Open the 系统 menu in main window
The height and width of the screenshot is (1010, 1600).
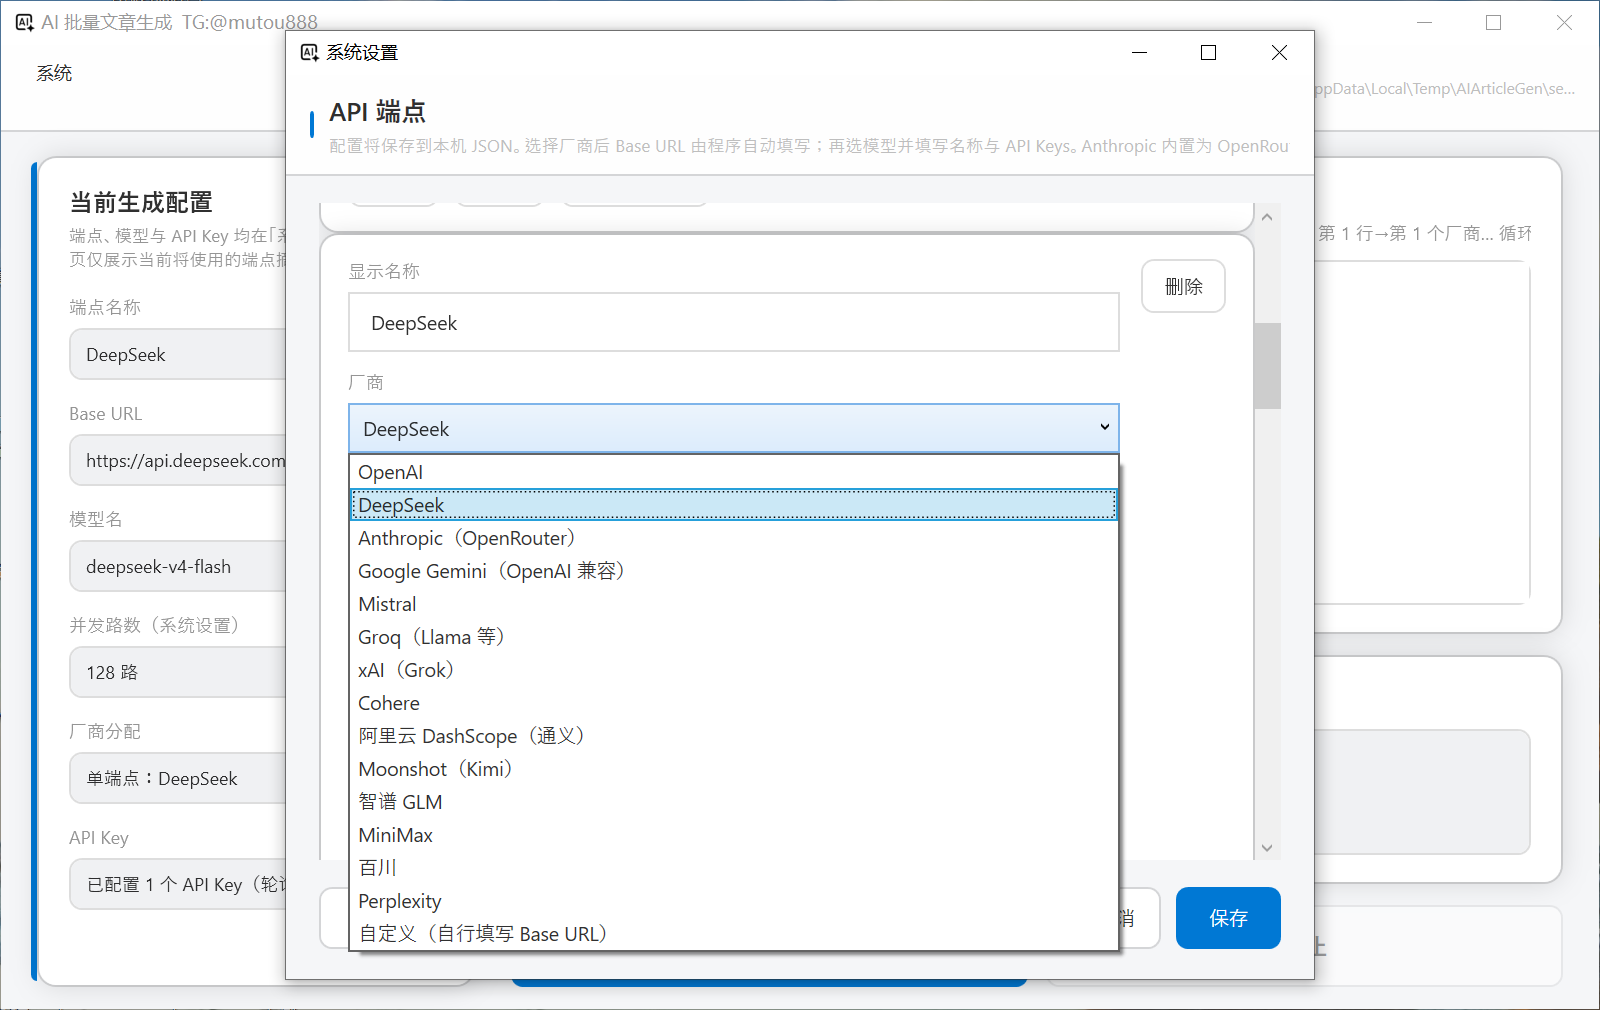click(54, 73)
